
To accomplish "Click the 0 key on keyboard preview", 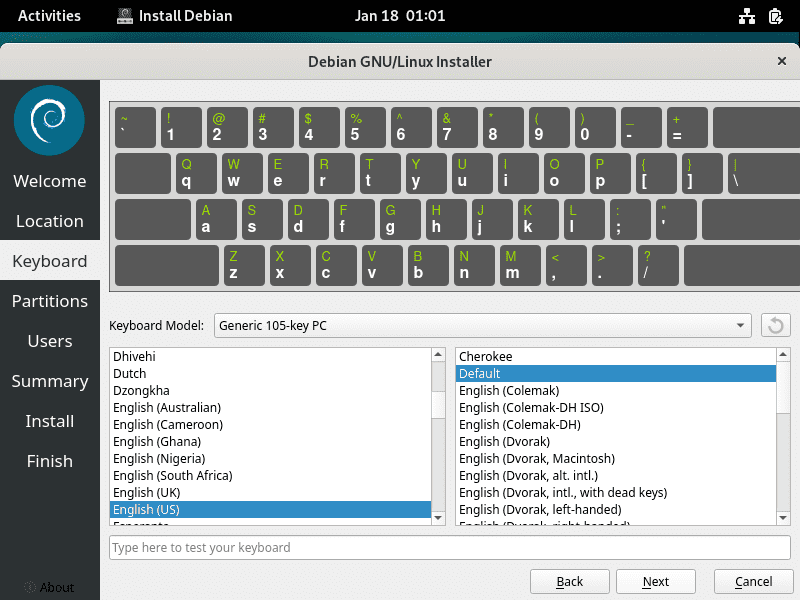I will 595,128.
